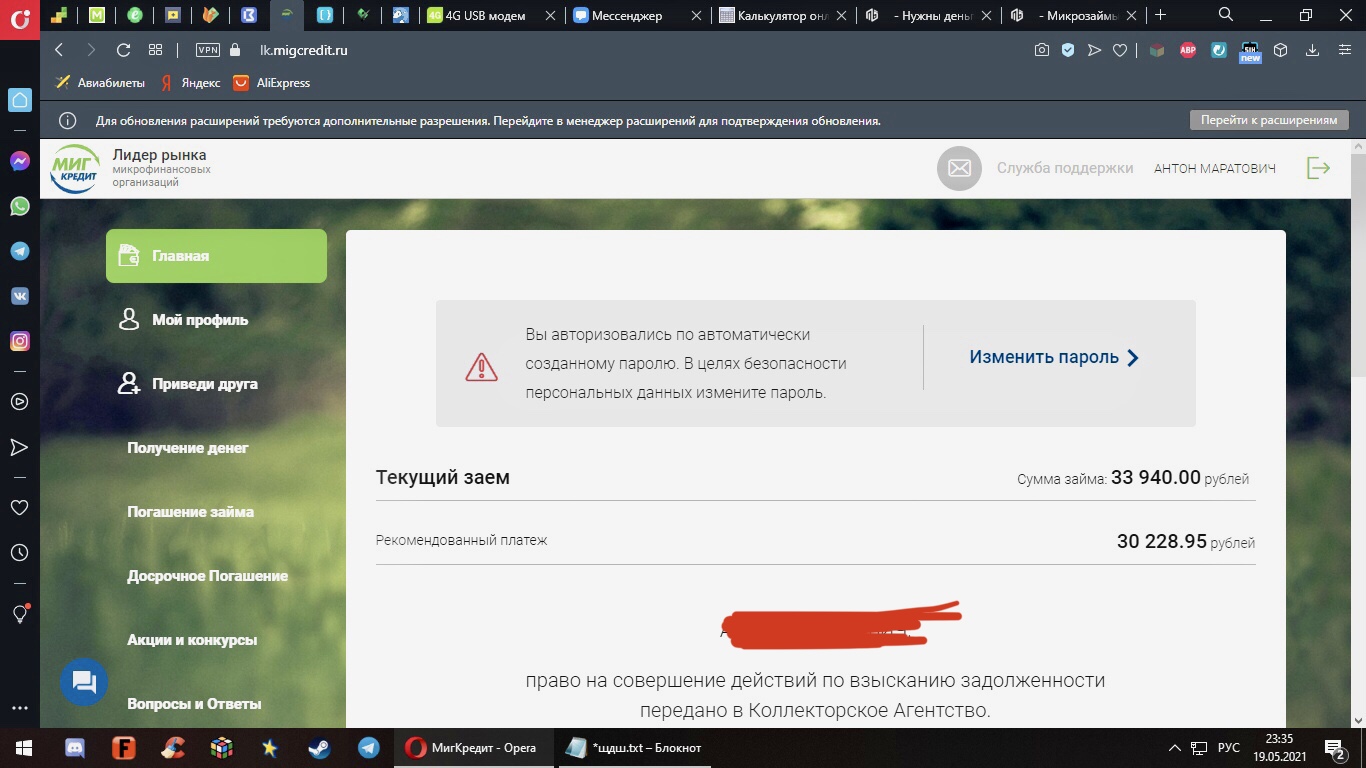Switch to Блокнот window in taskbar
Image resolution: width=1366 pixels, height=768 pixels.
(635, 748)
